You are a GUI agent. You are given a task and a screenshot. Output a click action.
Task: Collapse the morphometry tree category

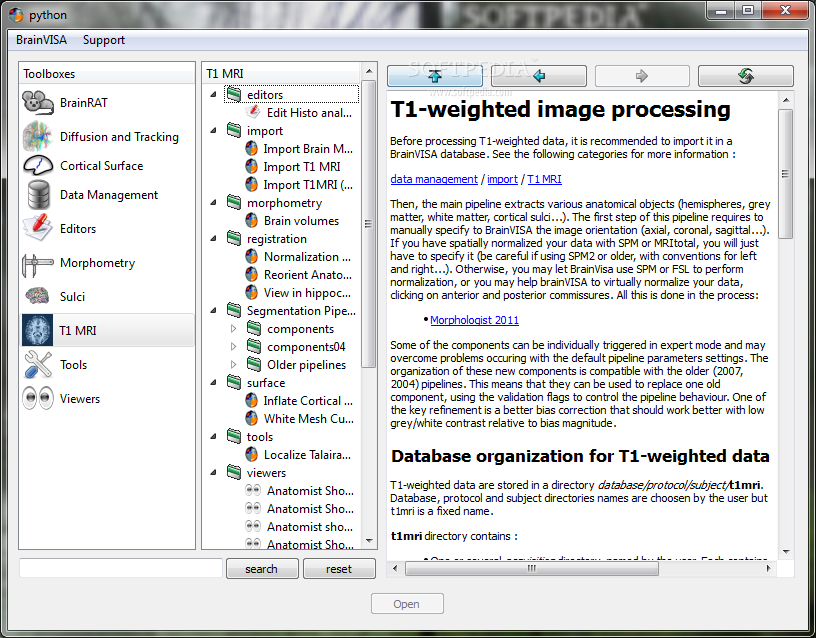(x=214, y=202)
